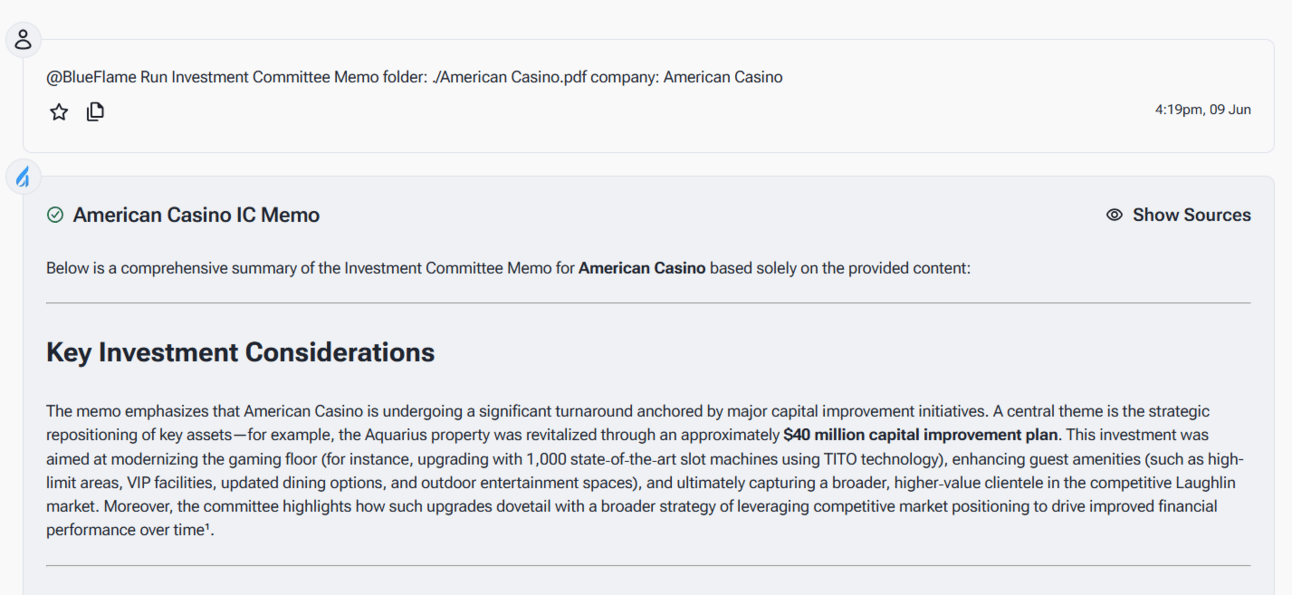The width and height of the screenshot is (1292, 595).
Task: Click the @BlueFlame mention in the prompt
Action: point(91,77)
